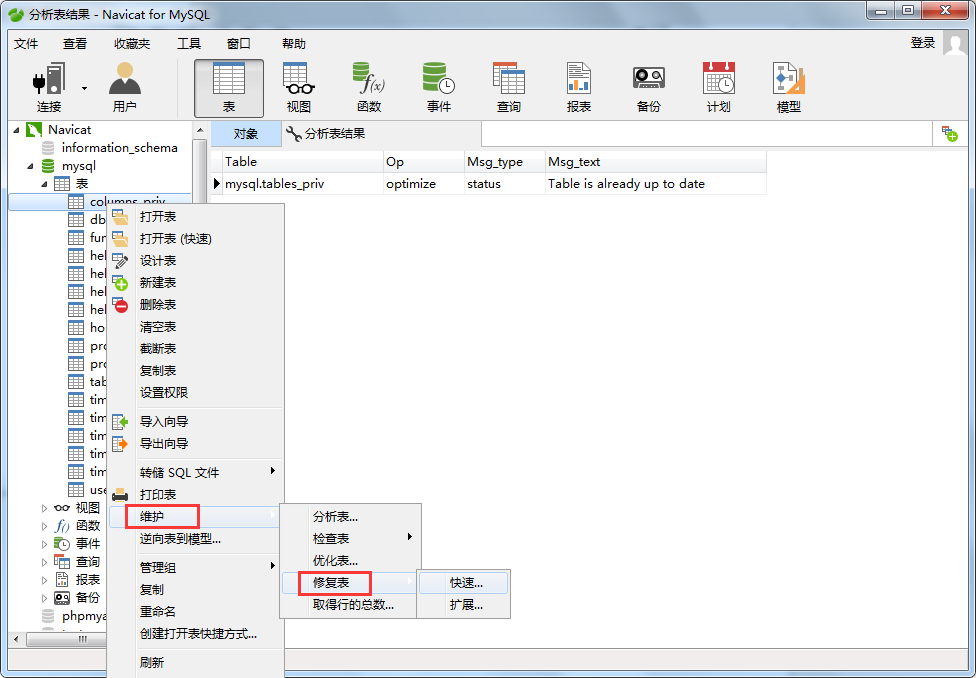Click the horizontal scrollbar left arrow
Viewport: 976px width, 678px height.
[x=17, y=639]
